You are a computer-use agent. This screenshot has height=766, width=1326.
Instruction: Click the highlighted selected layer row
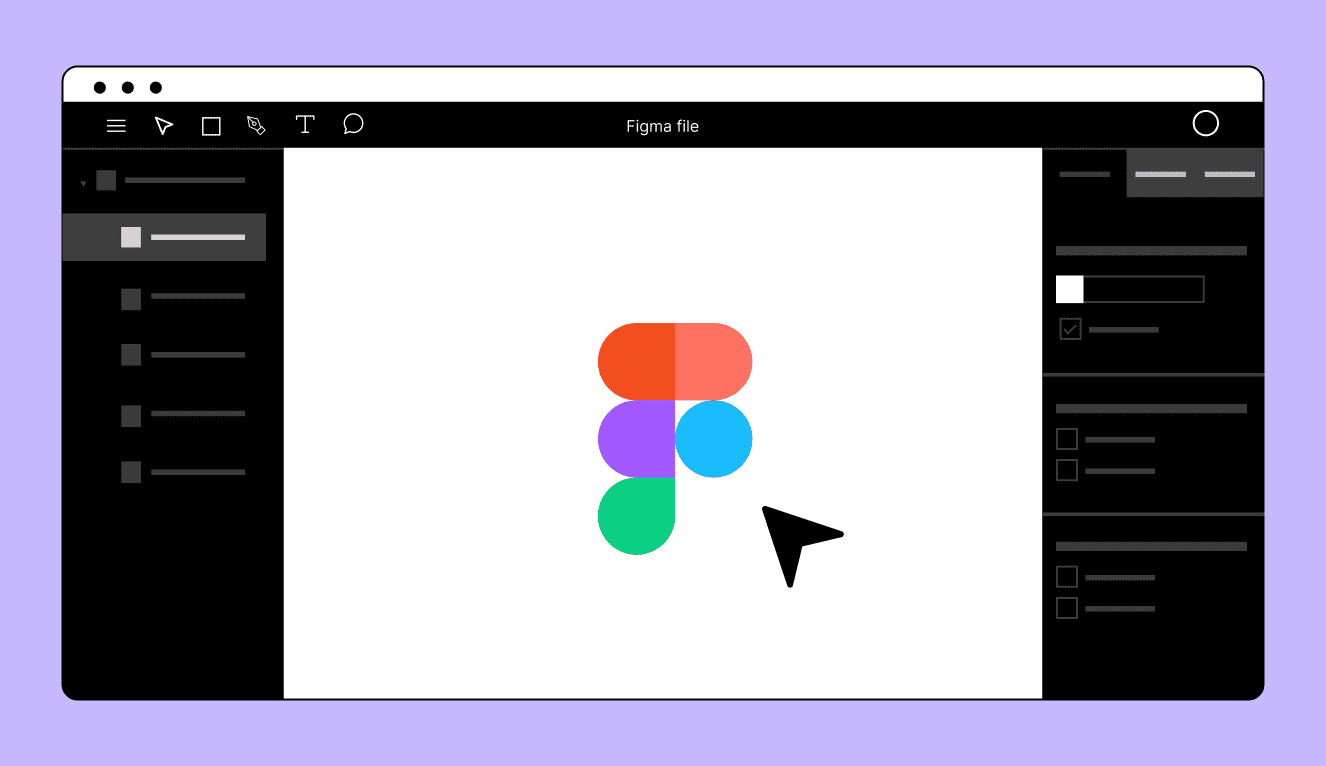click(x=164, y=237)
